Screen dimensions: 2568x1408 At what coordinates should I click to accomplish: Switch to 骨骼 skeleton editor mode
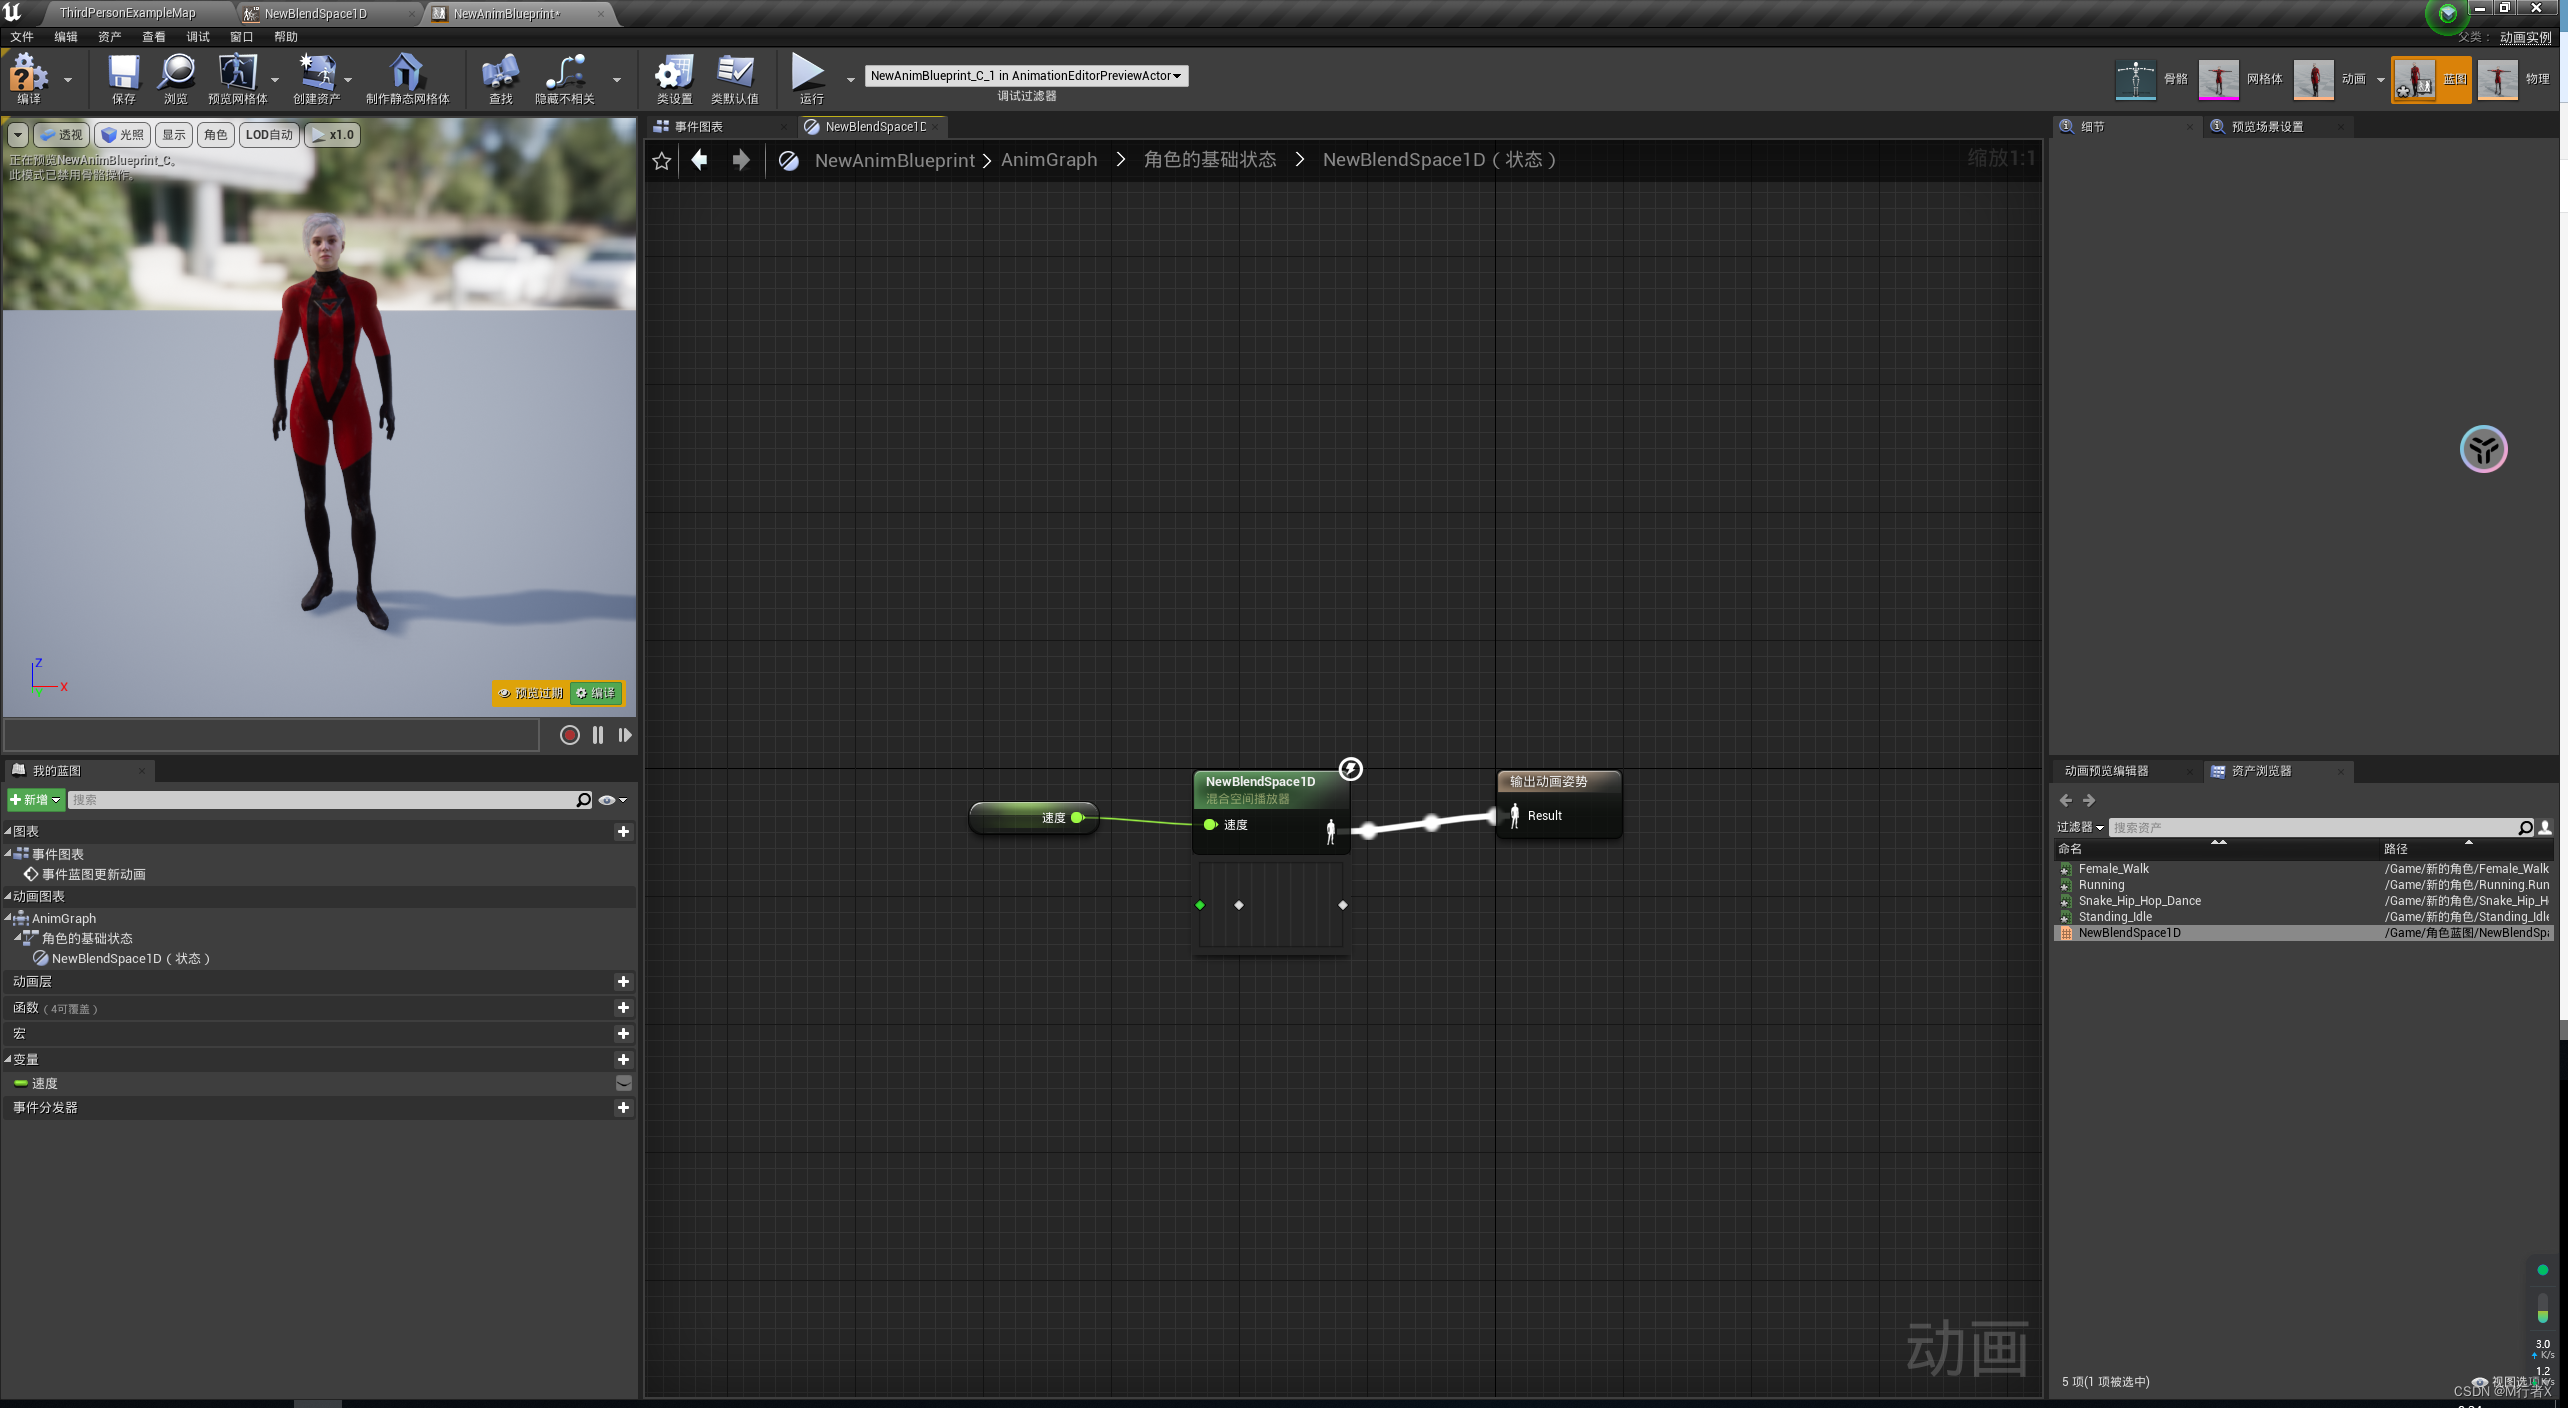click(2136, 79)
